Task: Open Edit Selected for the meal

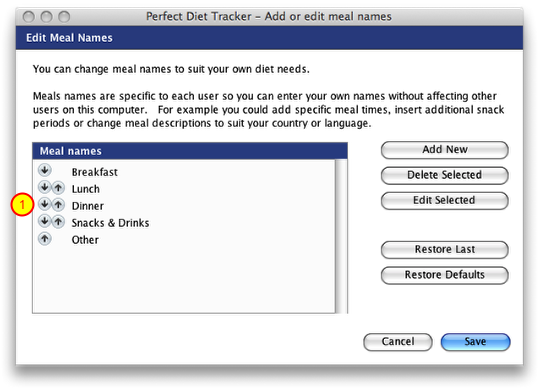Action: pyautogui.click(x=445, y=201)
